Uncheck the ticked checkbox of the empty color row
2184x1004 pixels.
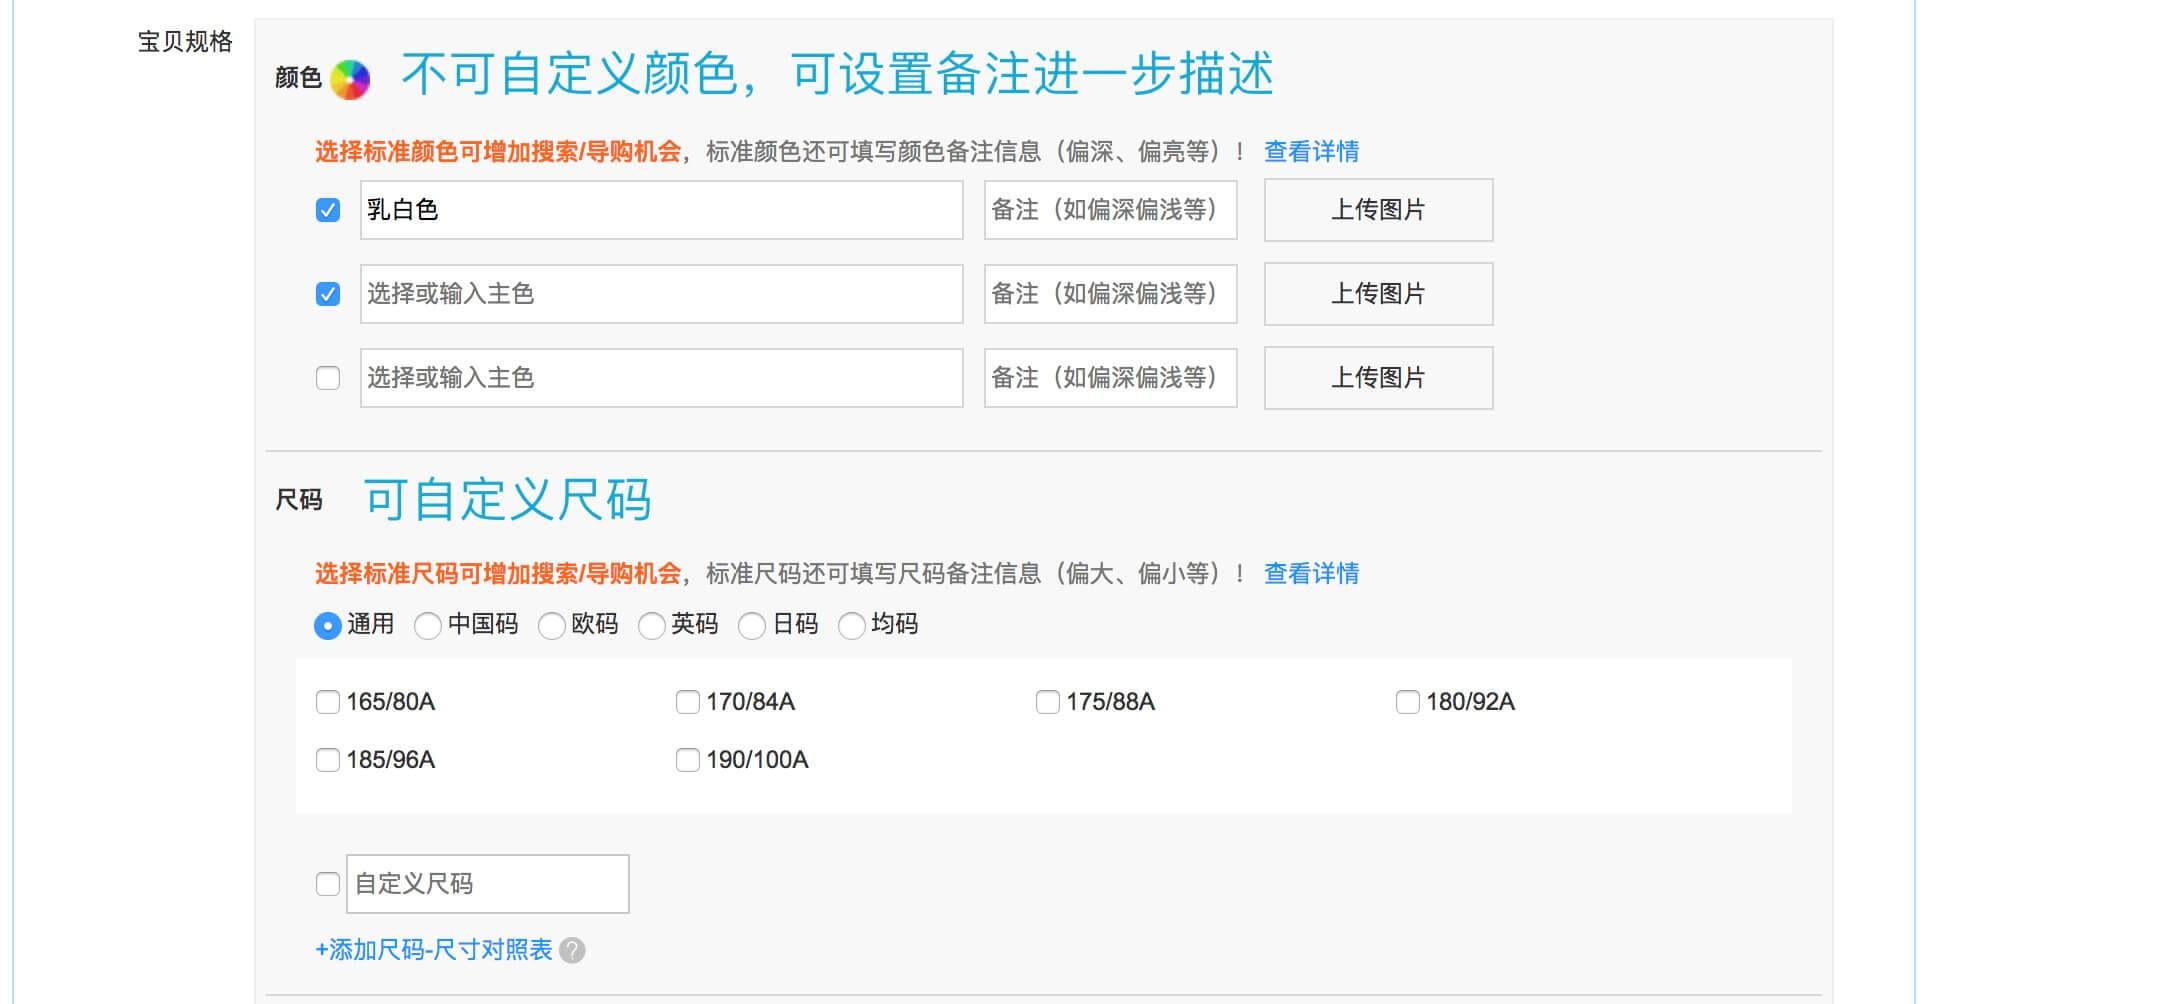click(x=328, y=294)
